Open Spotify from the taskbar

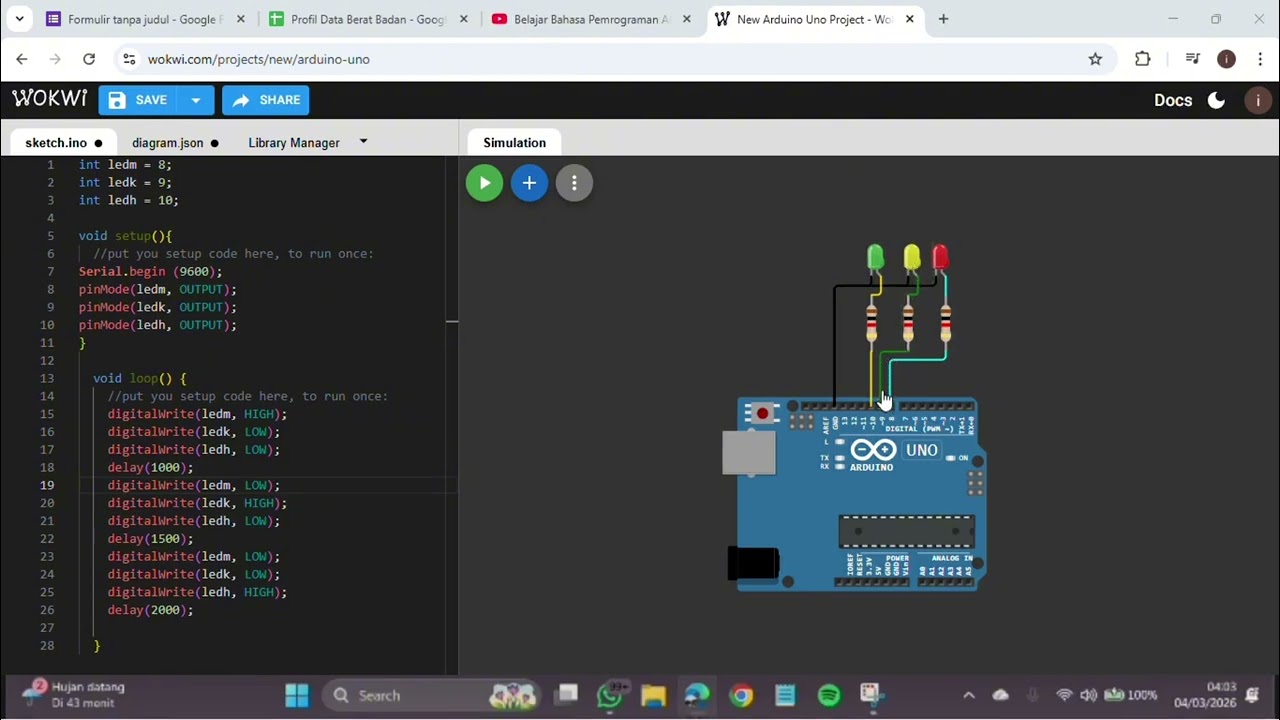(829, 695)
